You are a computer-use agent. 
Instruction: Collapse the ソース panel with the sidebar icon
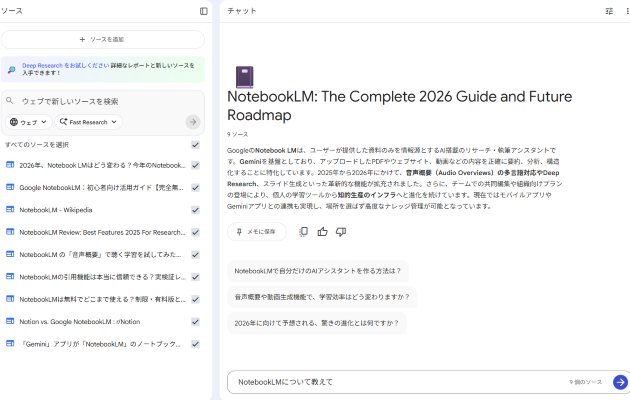pos(204,11)
